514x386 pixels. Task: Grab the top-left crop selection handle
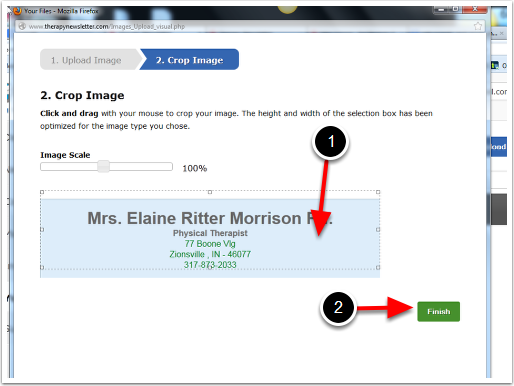pyautogui.click(x=42, y=192)
